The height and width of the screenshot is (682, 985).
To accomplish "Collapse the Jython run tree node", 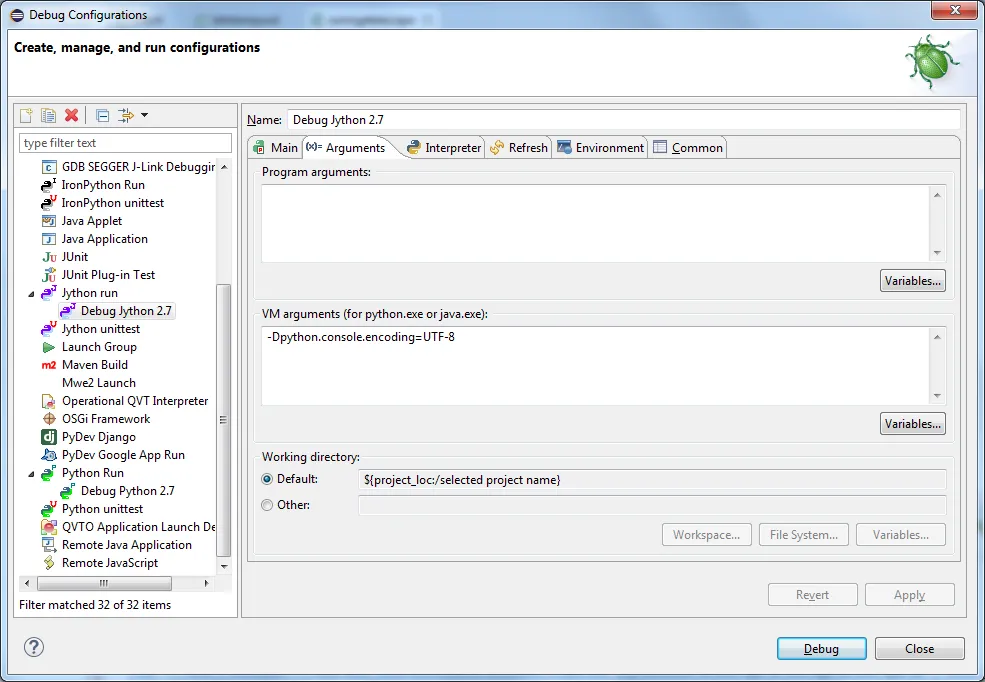I will pos(31,294).
